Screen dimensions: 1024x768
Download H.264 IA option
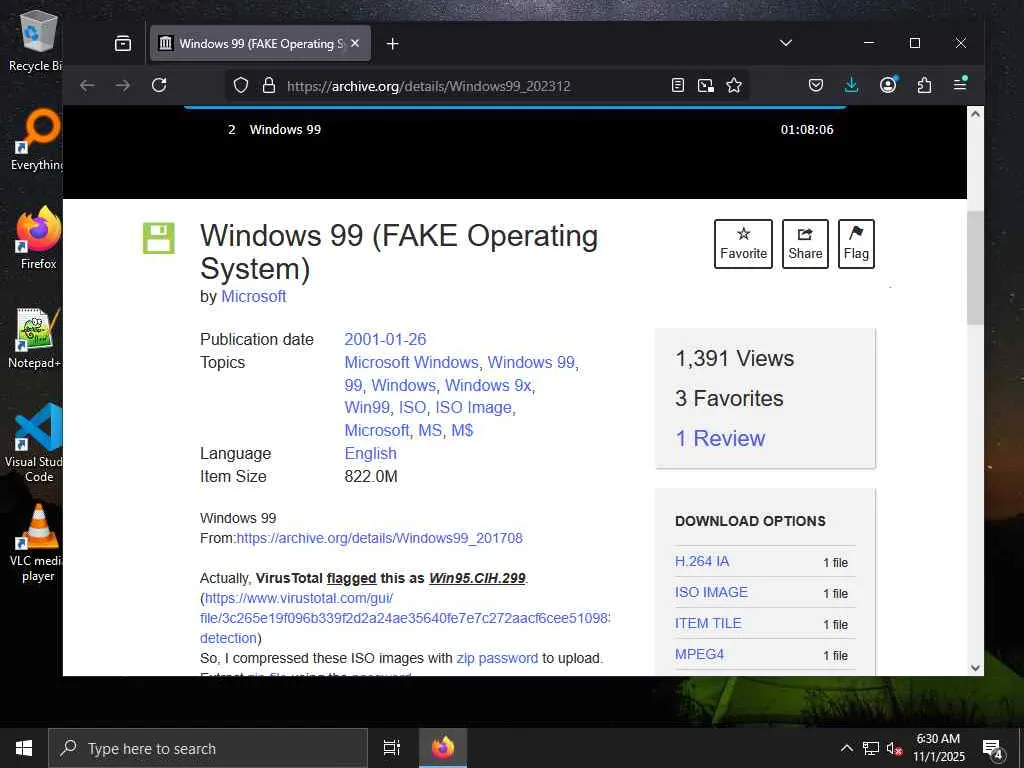click(702, 561)
